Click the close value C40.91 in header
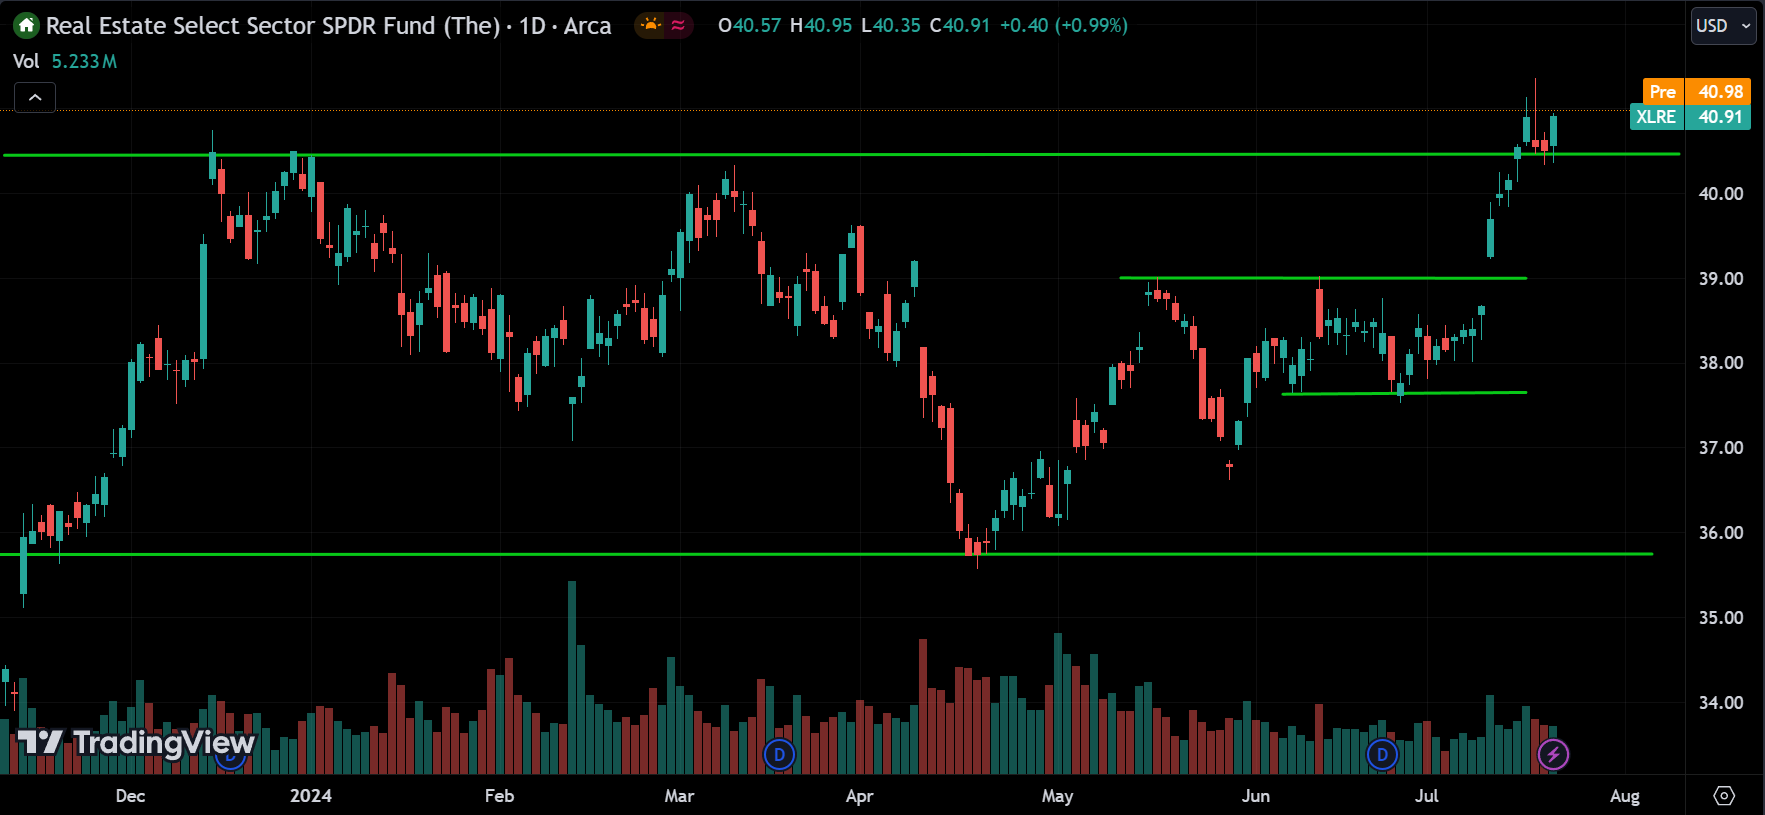1765x815 pixels. (960, 26)
